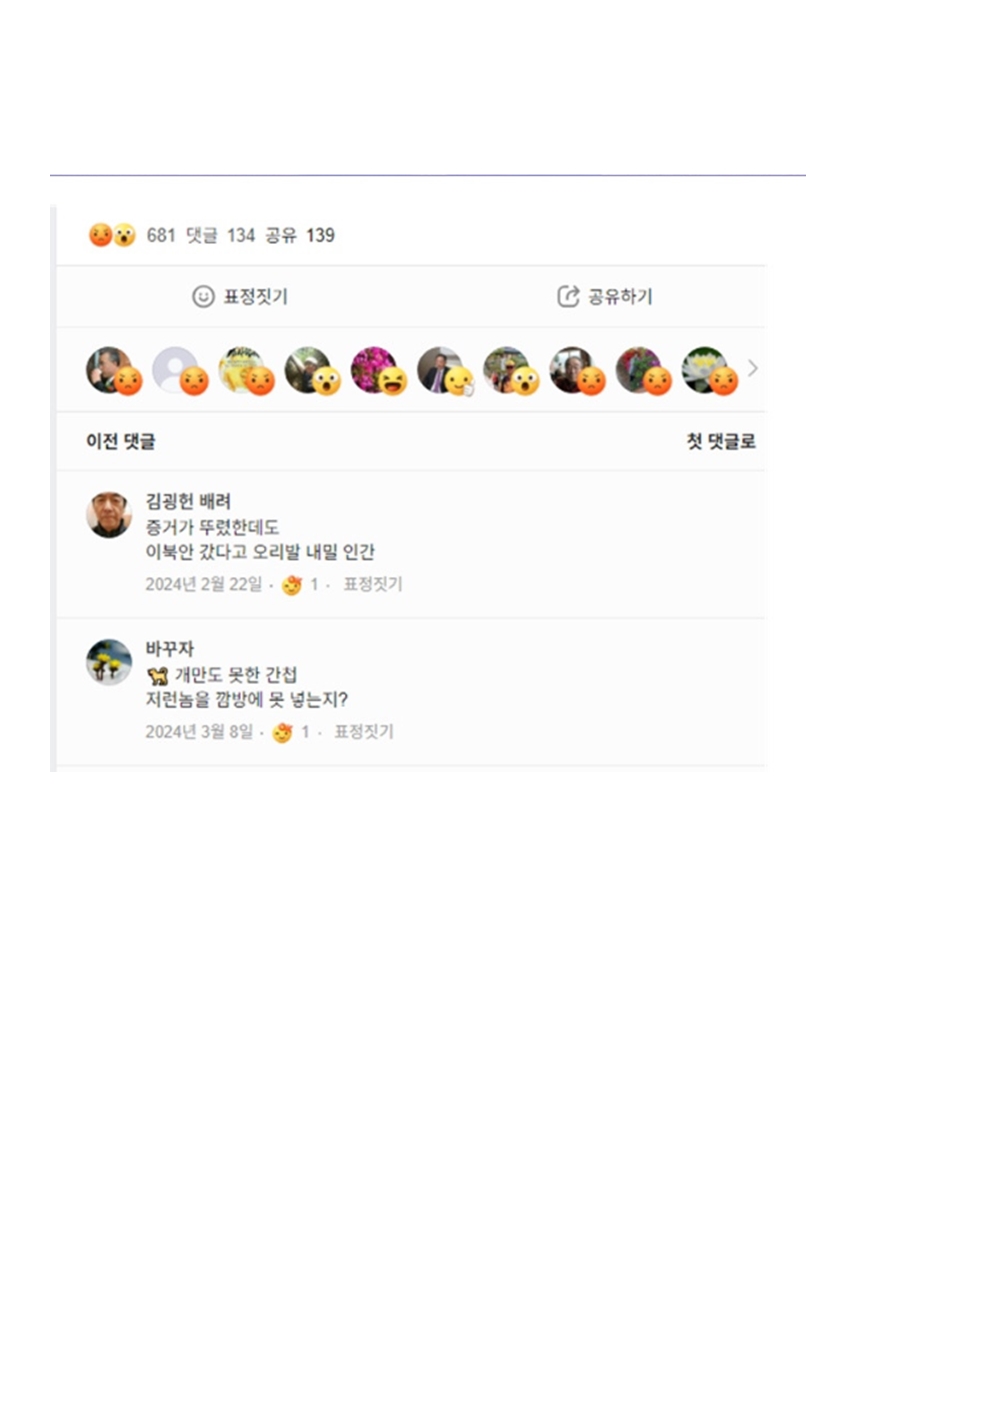
Task: Open the reactor in suit with thinking emoji
Action: pyautogui.click(x=439, y=369)
